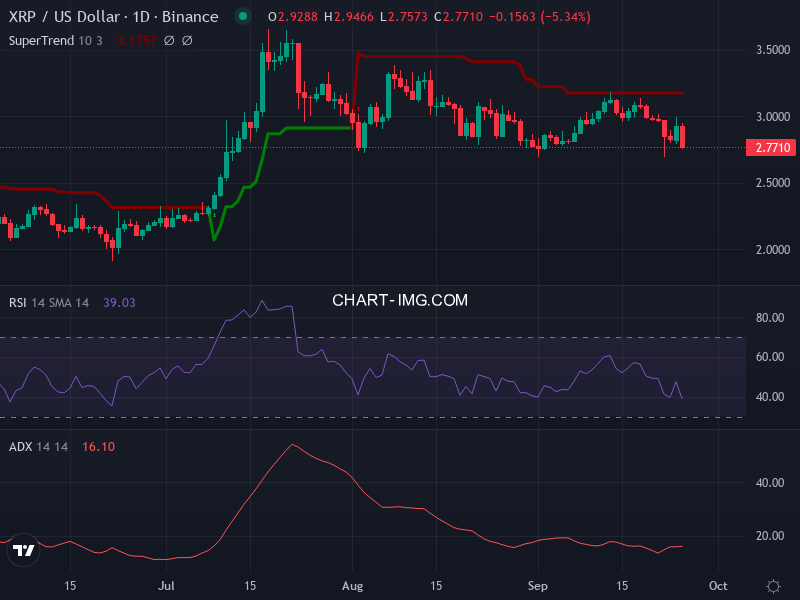The image size is (800, 600).
Task: Click the RSI value 39.03
Action: pos(119,302)
